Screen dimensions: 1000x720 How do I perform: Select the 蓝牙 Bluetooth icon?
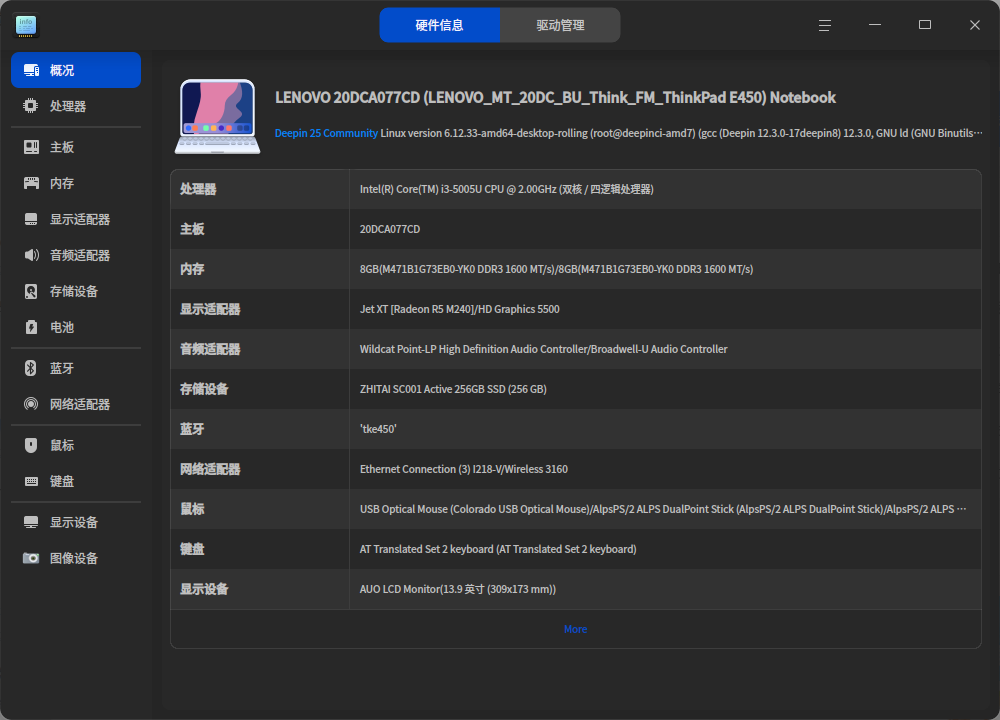[31, 368]
